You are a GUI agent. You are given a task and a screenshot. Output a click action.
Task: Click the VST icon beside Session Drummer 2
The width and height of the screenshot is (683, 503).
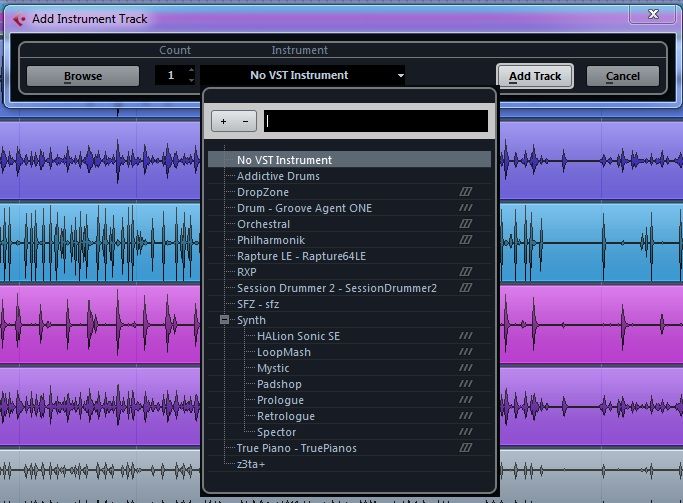coord(466,287)
